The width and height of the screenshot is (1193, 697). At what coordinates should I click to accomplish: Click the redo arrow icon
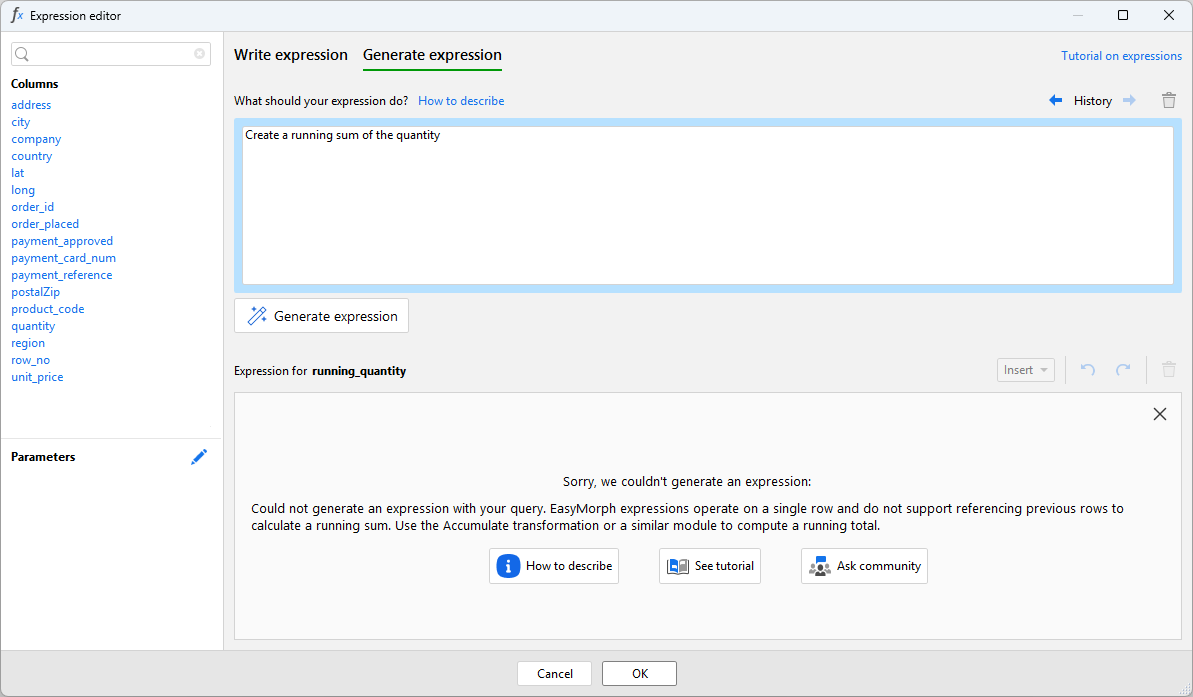click(1123, 370)
